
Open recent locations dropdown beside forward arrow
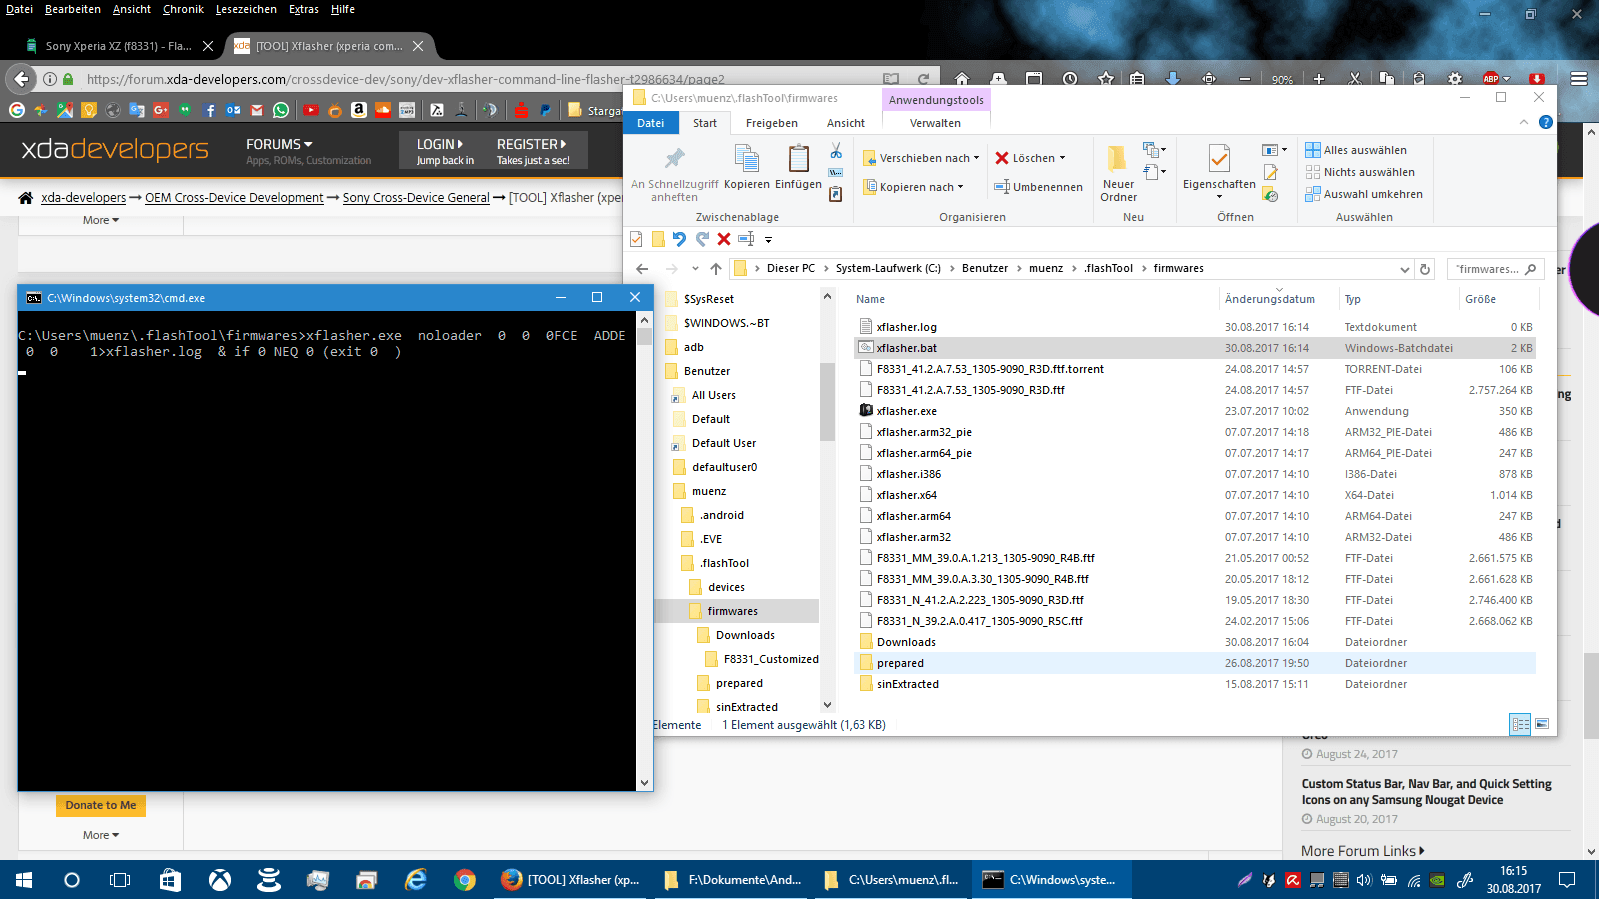tap(695, 269)
